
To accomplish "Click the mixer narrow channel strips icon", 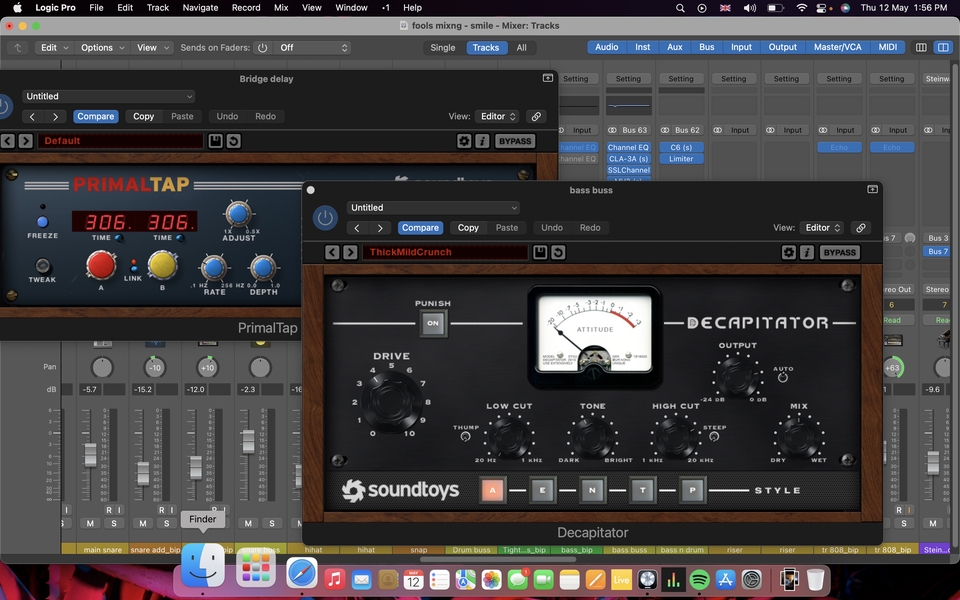I will pyautogui.click(x=921, y=47).
